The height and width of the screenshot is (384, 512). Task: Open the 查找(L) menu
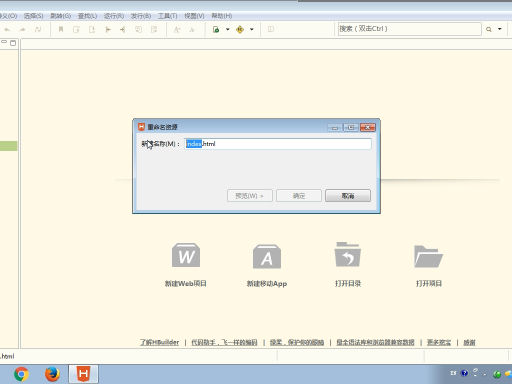(87, 16)
